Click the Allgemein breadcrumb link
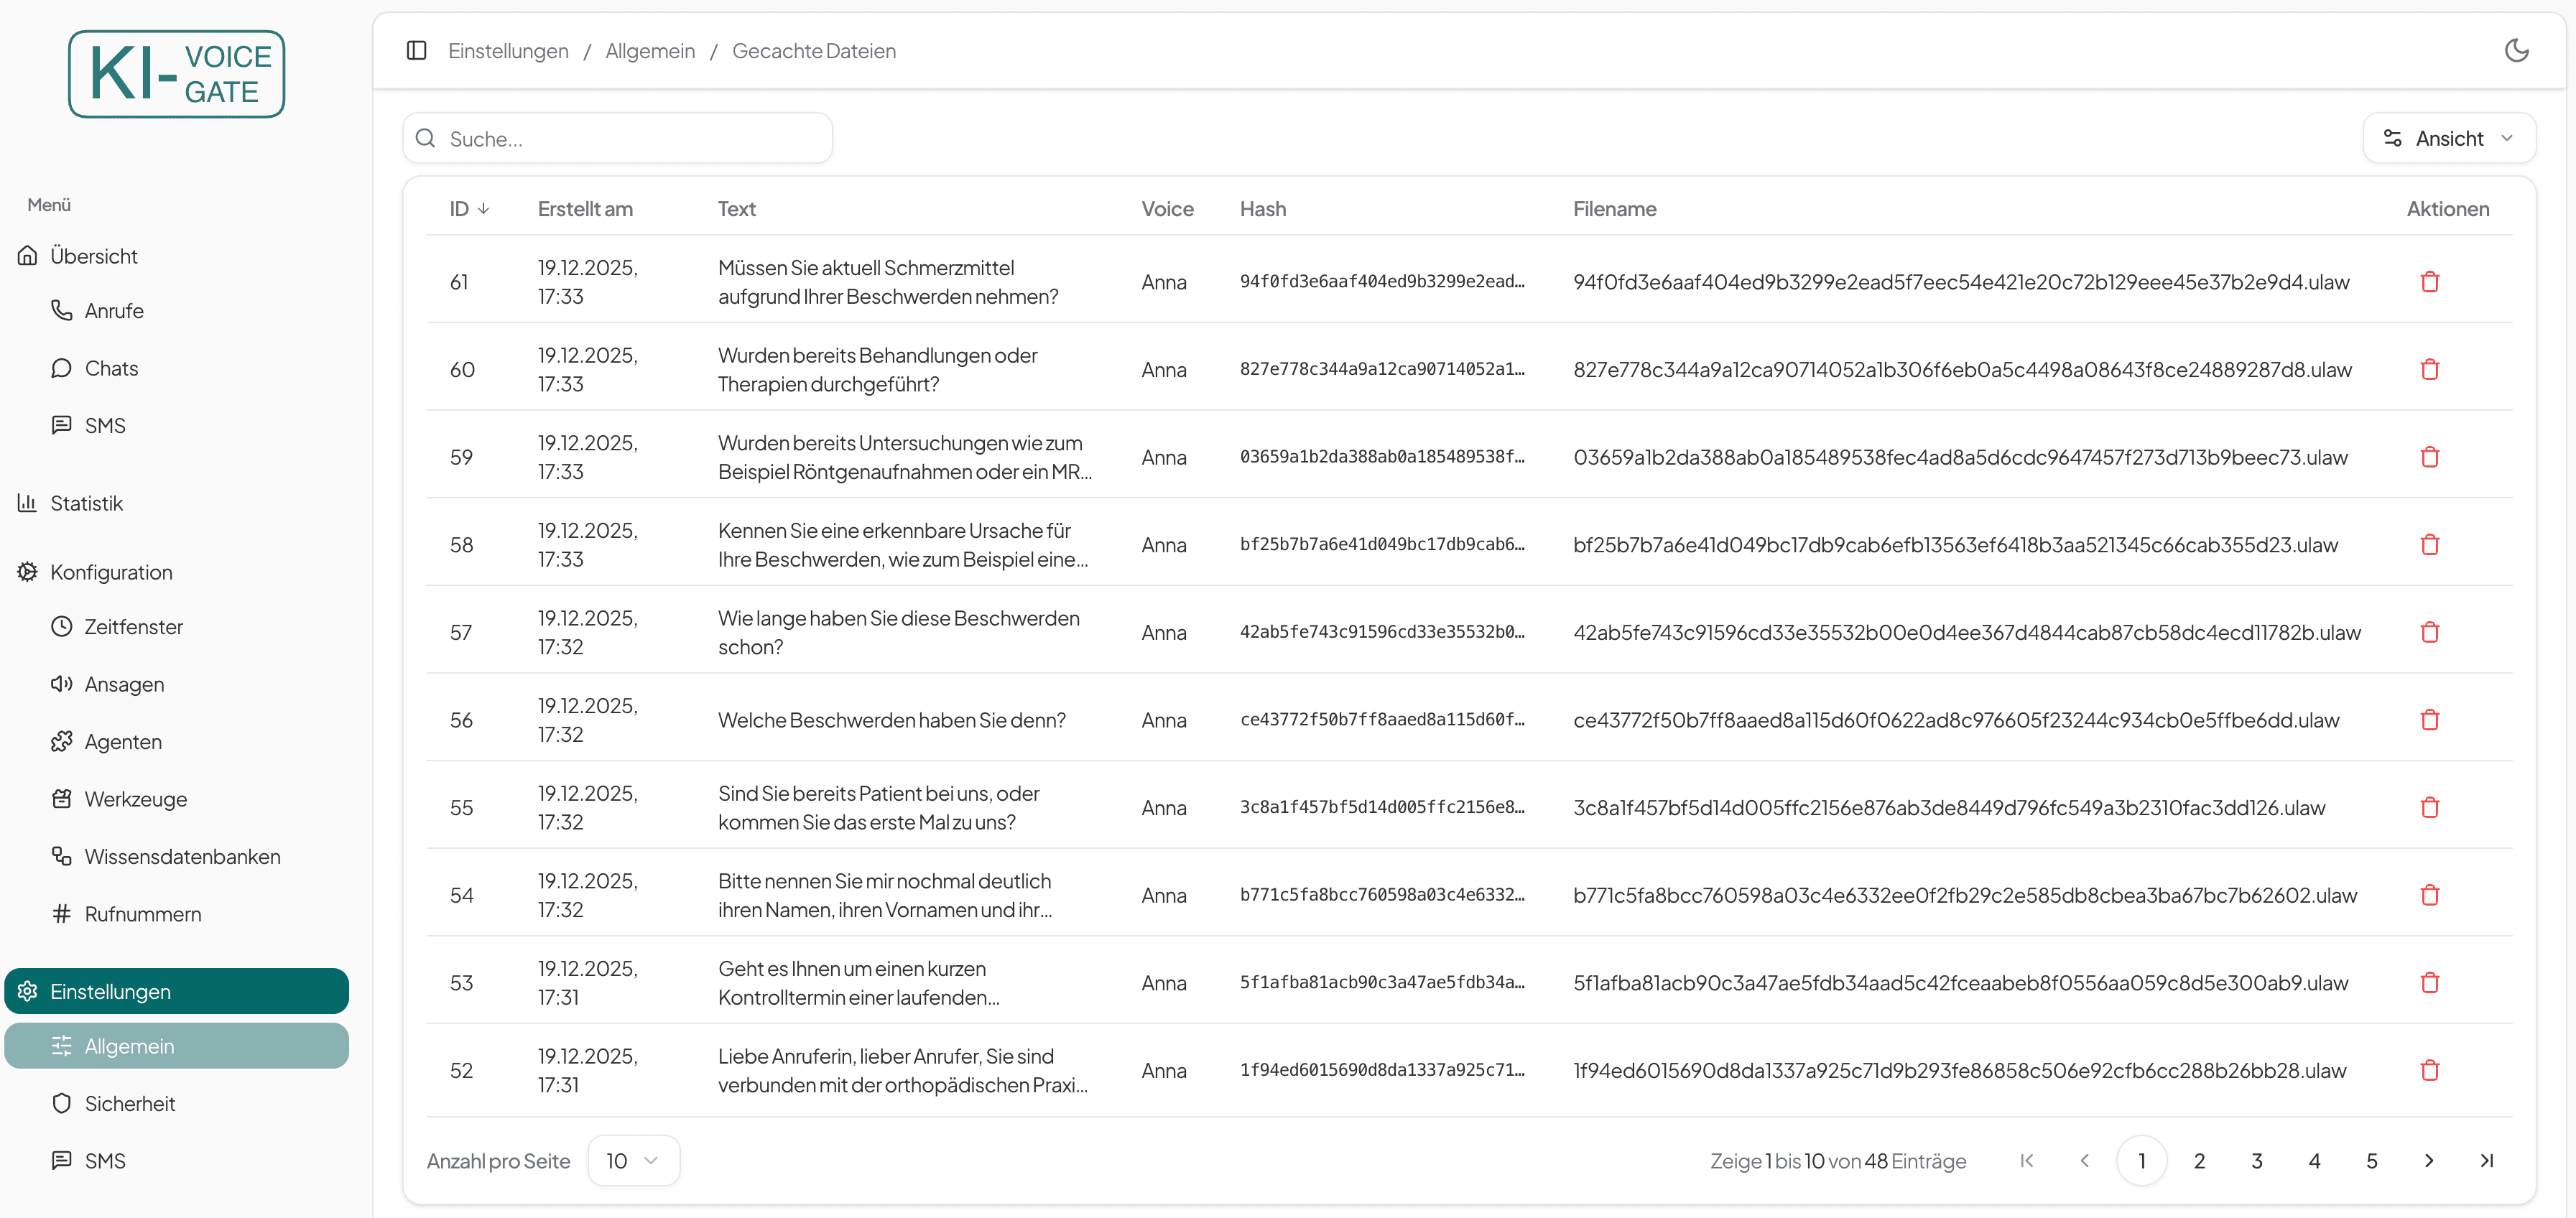Viewport: 2576px width, 1218px height. 650,51
